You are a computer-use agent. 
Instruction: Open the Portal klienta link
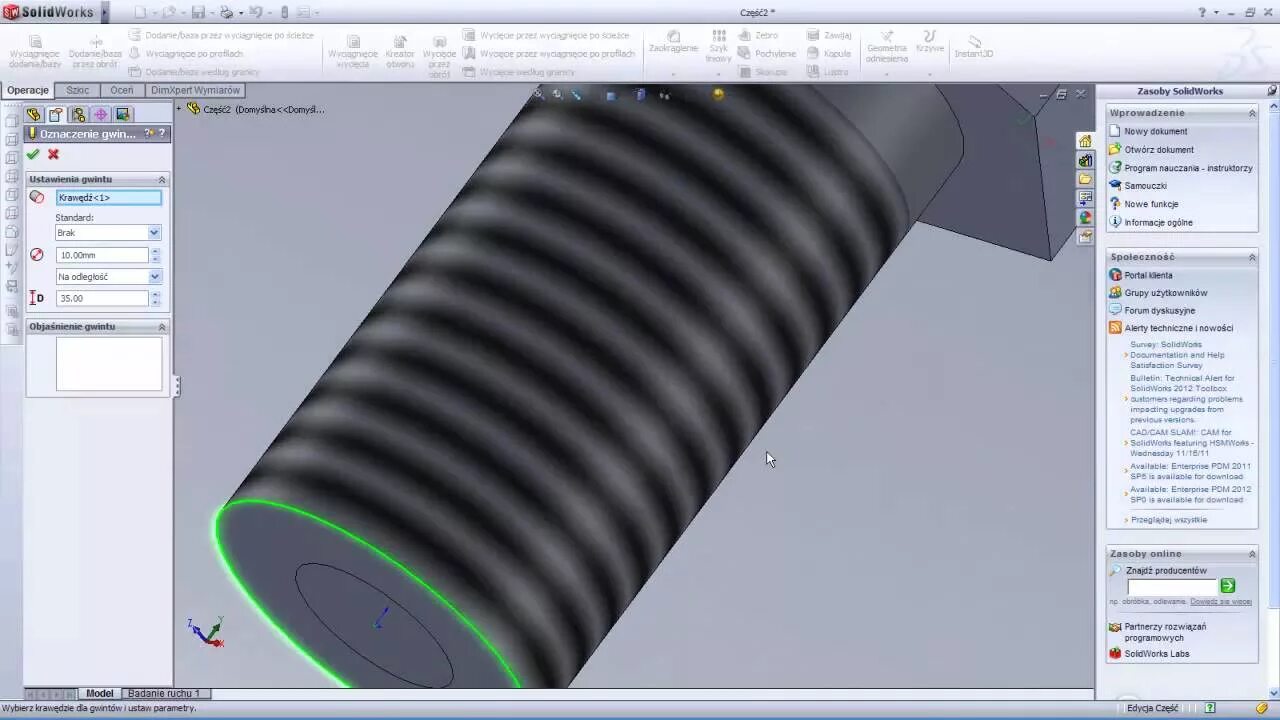[1148, 275]
